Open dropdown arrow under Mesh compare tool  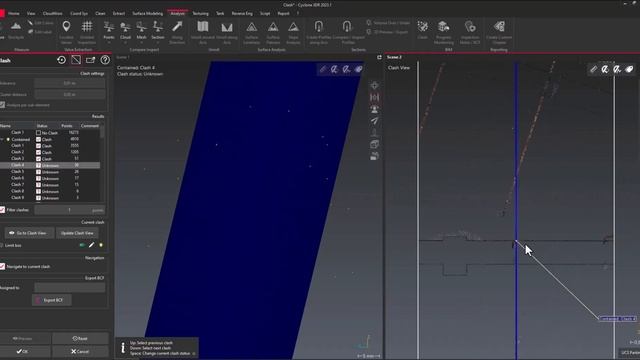tap(141, 42)
